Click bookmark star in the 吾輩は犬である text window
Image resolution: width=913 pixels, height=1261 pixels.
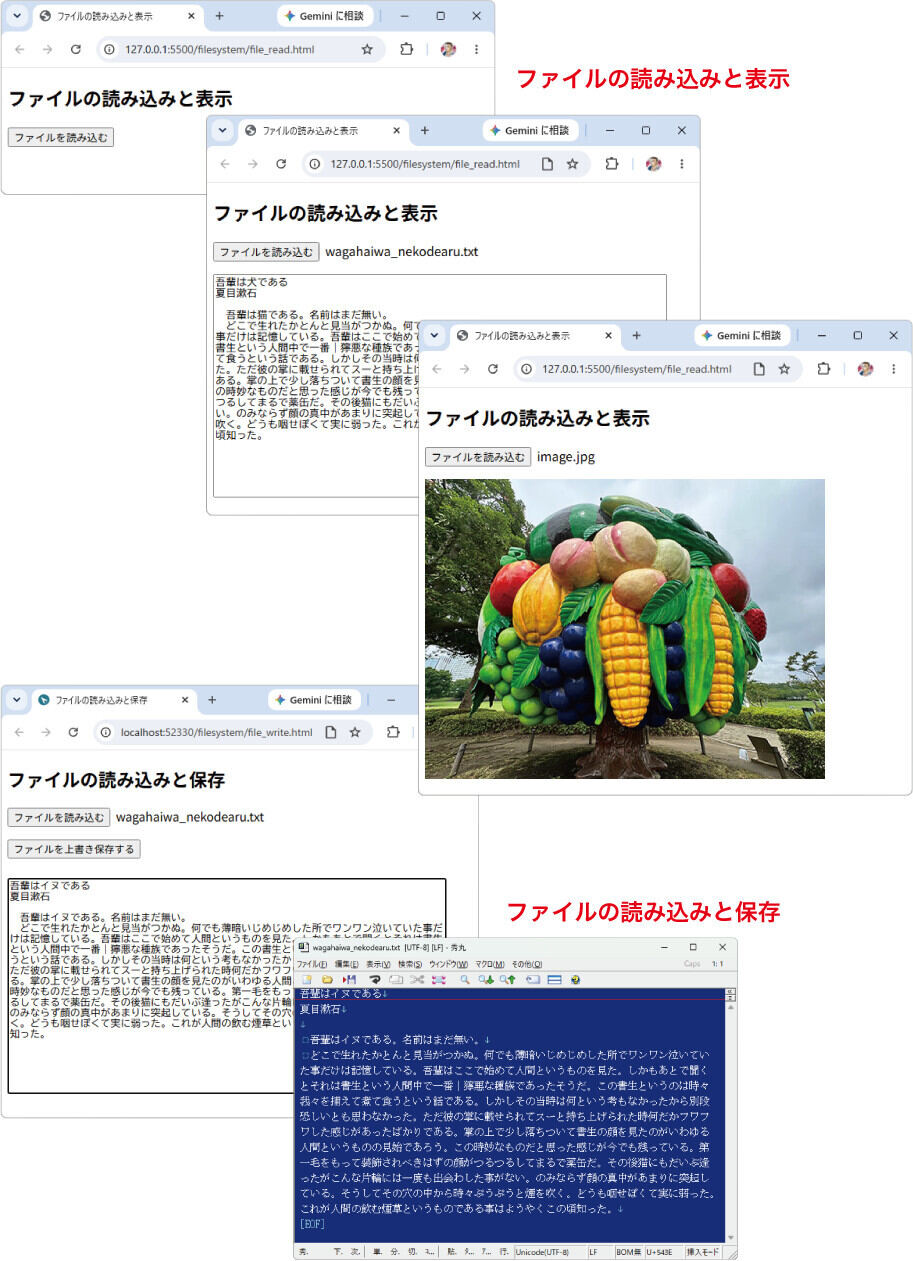(572, 164)
